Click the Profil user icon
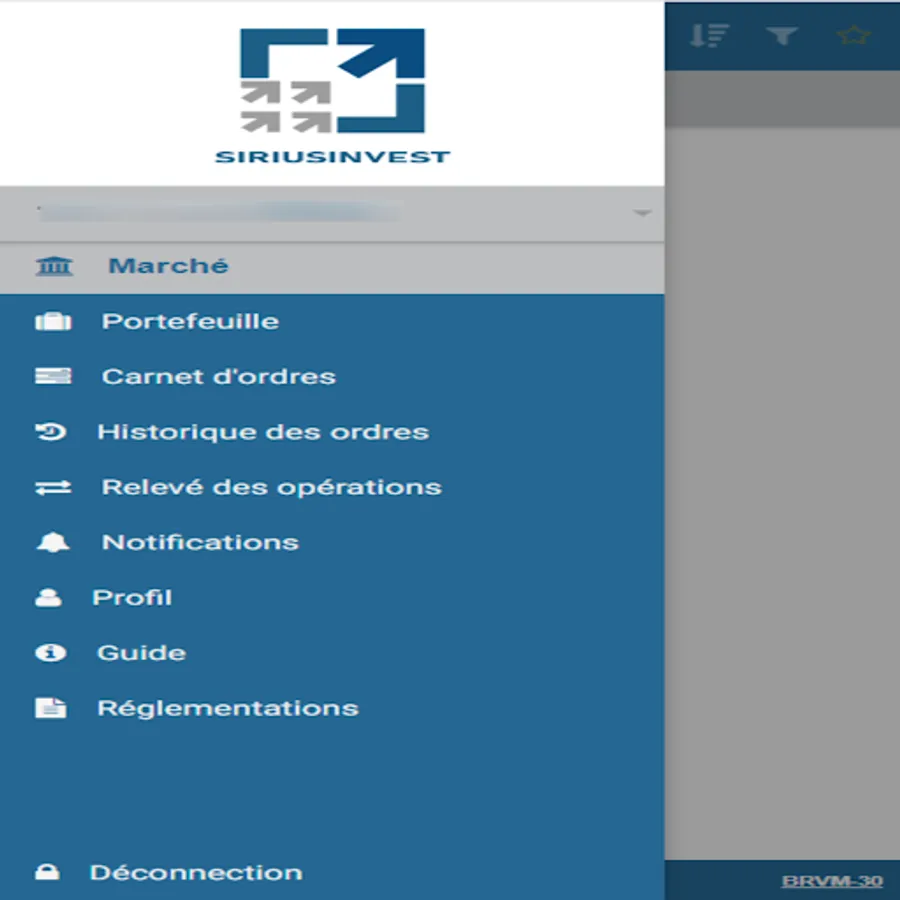900x900 pixels. coord(49,598)
